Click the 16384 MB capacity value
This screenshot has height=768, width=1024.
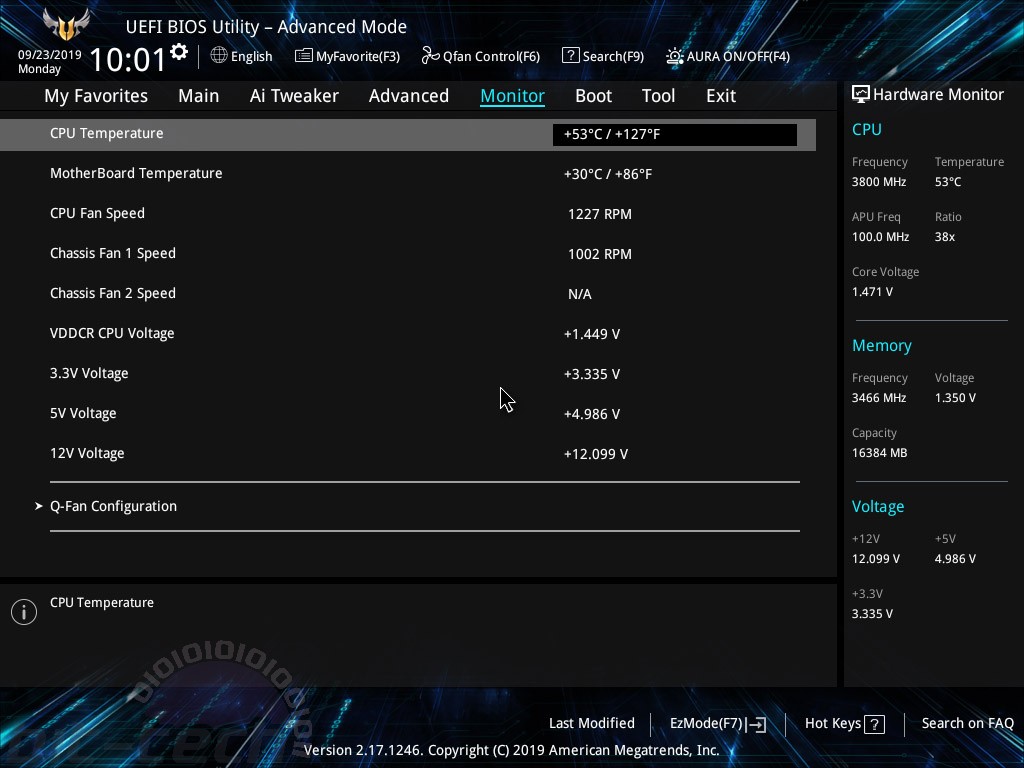(x=880, y=453)
